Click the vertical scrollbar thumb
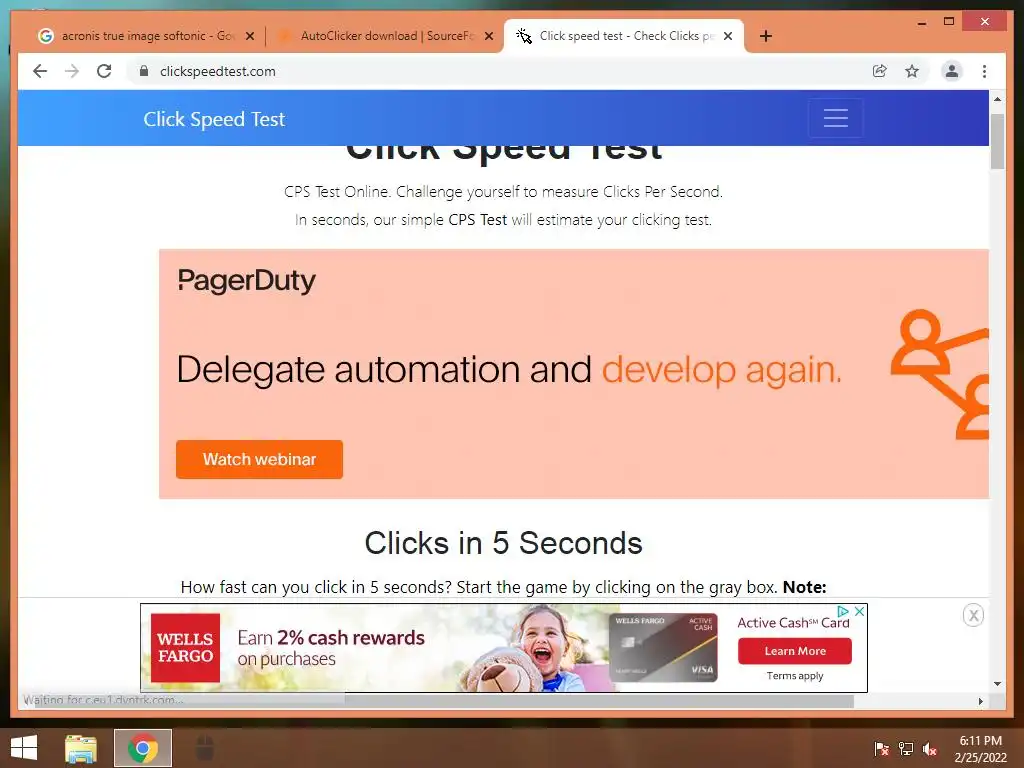Image resolution: width=1024 pixels, height=768 pixels. 997,142
